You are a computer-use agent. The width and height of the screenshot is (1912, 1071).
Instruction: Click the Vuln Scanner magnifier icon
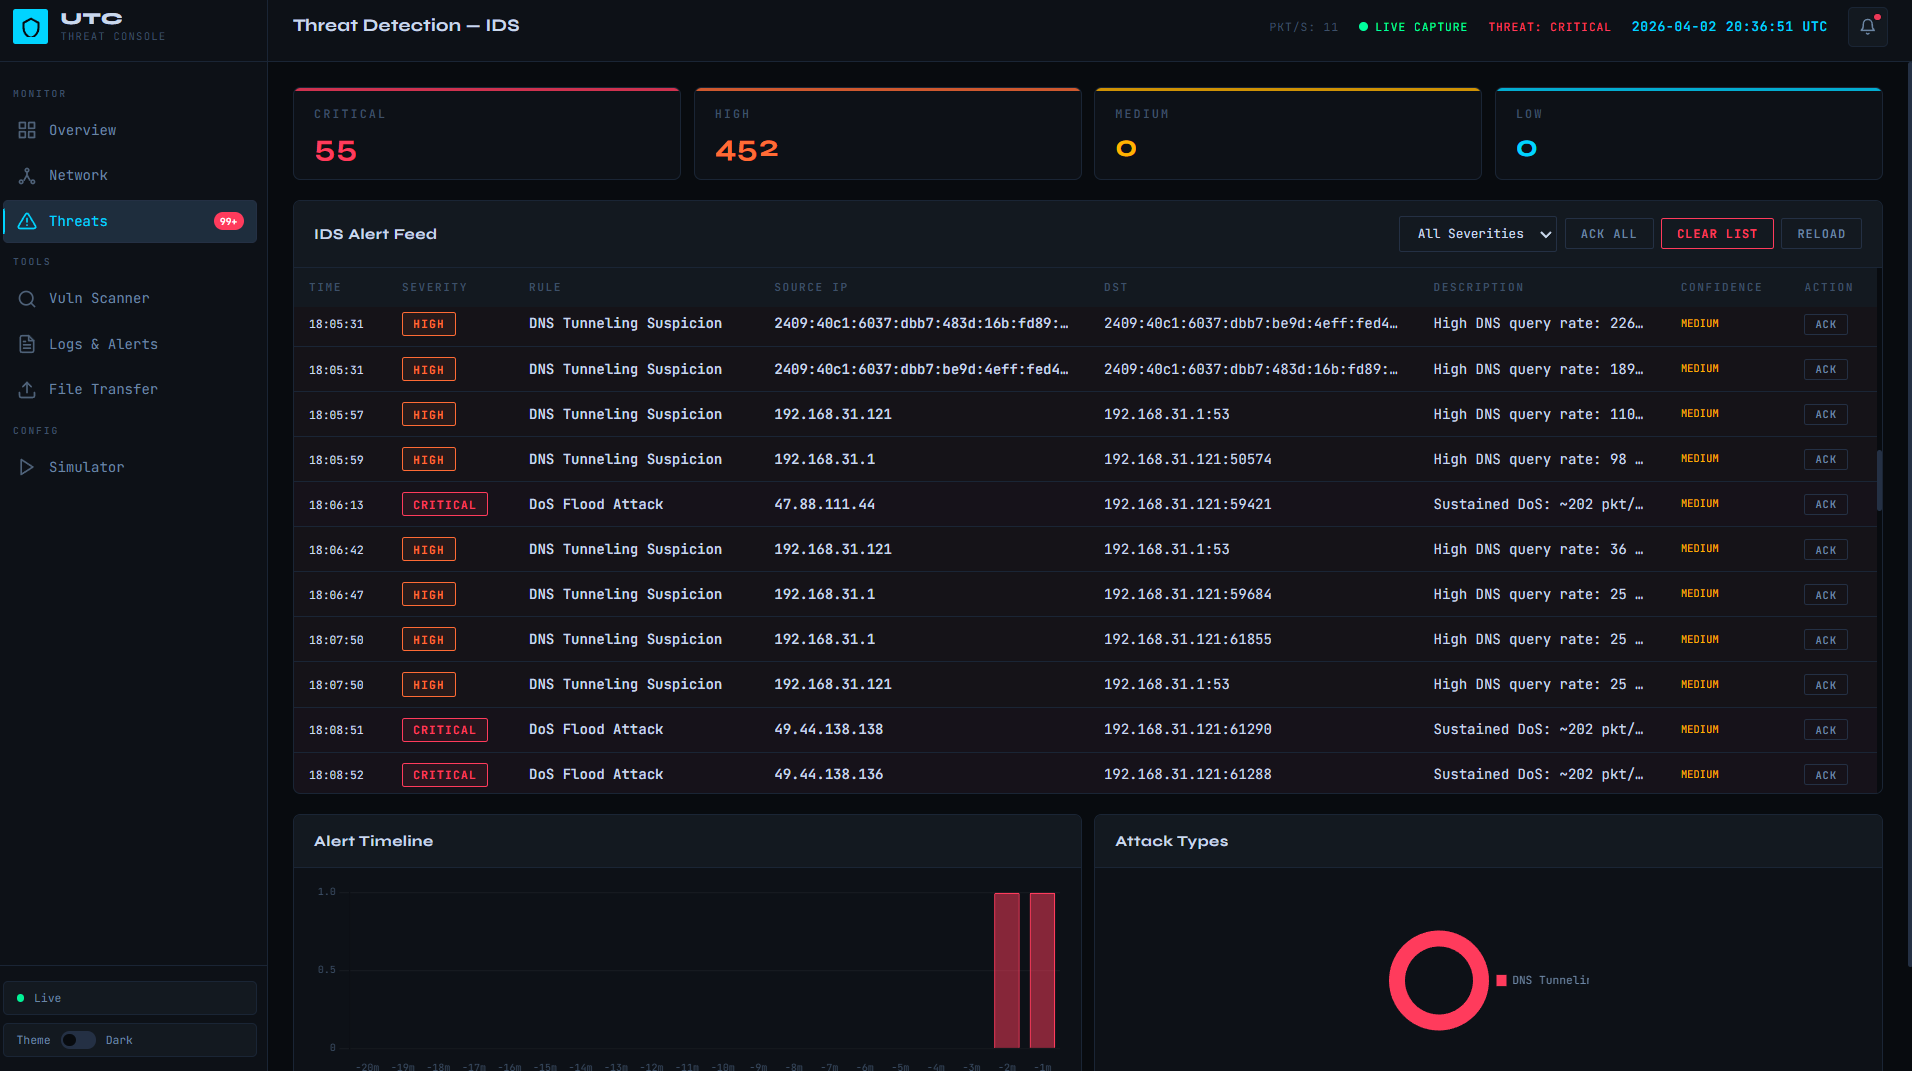27,299
